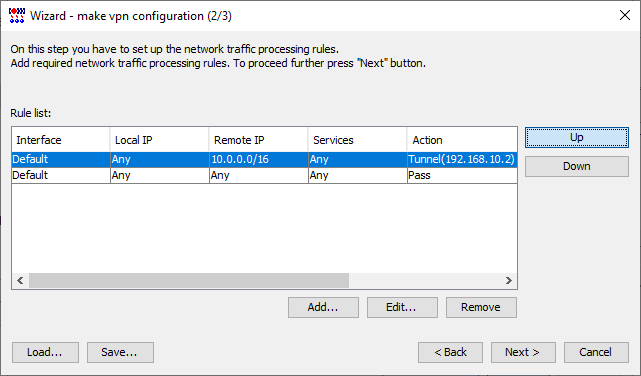Click the wizard app icon in title bar
Viewport: 641px width, 376px height.
click(x=17, y=16)
